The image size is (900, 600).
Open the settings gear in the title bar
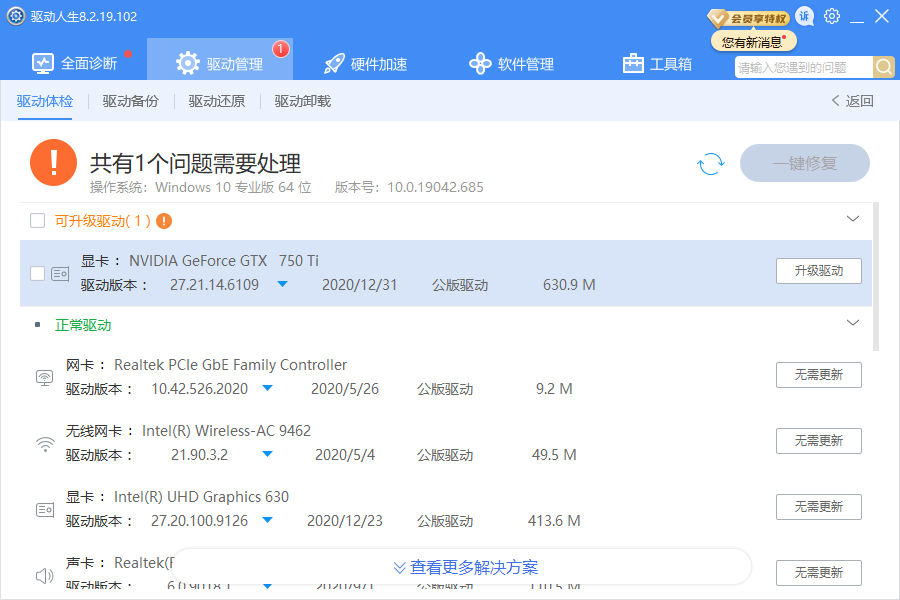pos(832,16)
